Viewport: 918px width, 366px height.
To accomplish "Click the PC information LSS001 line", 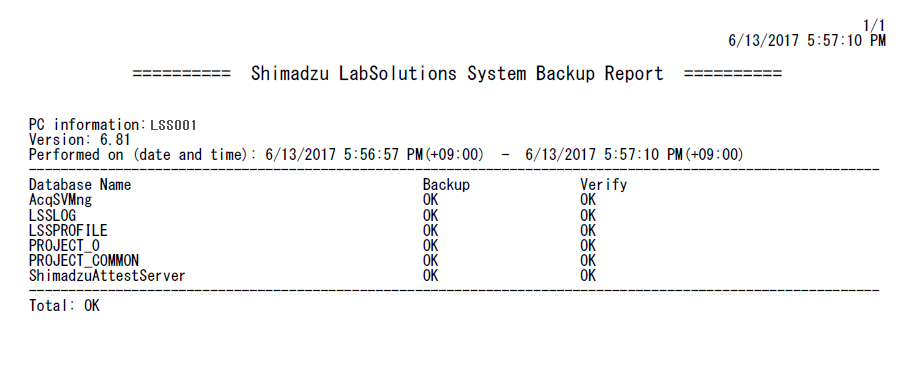I will (x=112, y=125).
